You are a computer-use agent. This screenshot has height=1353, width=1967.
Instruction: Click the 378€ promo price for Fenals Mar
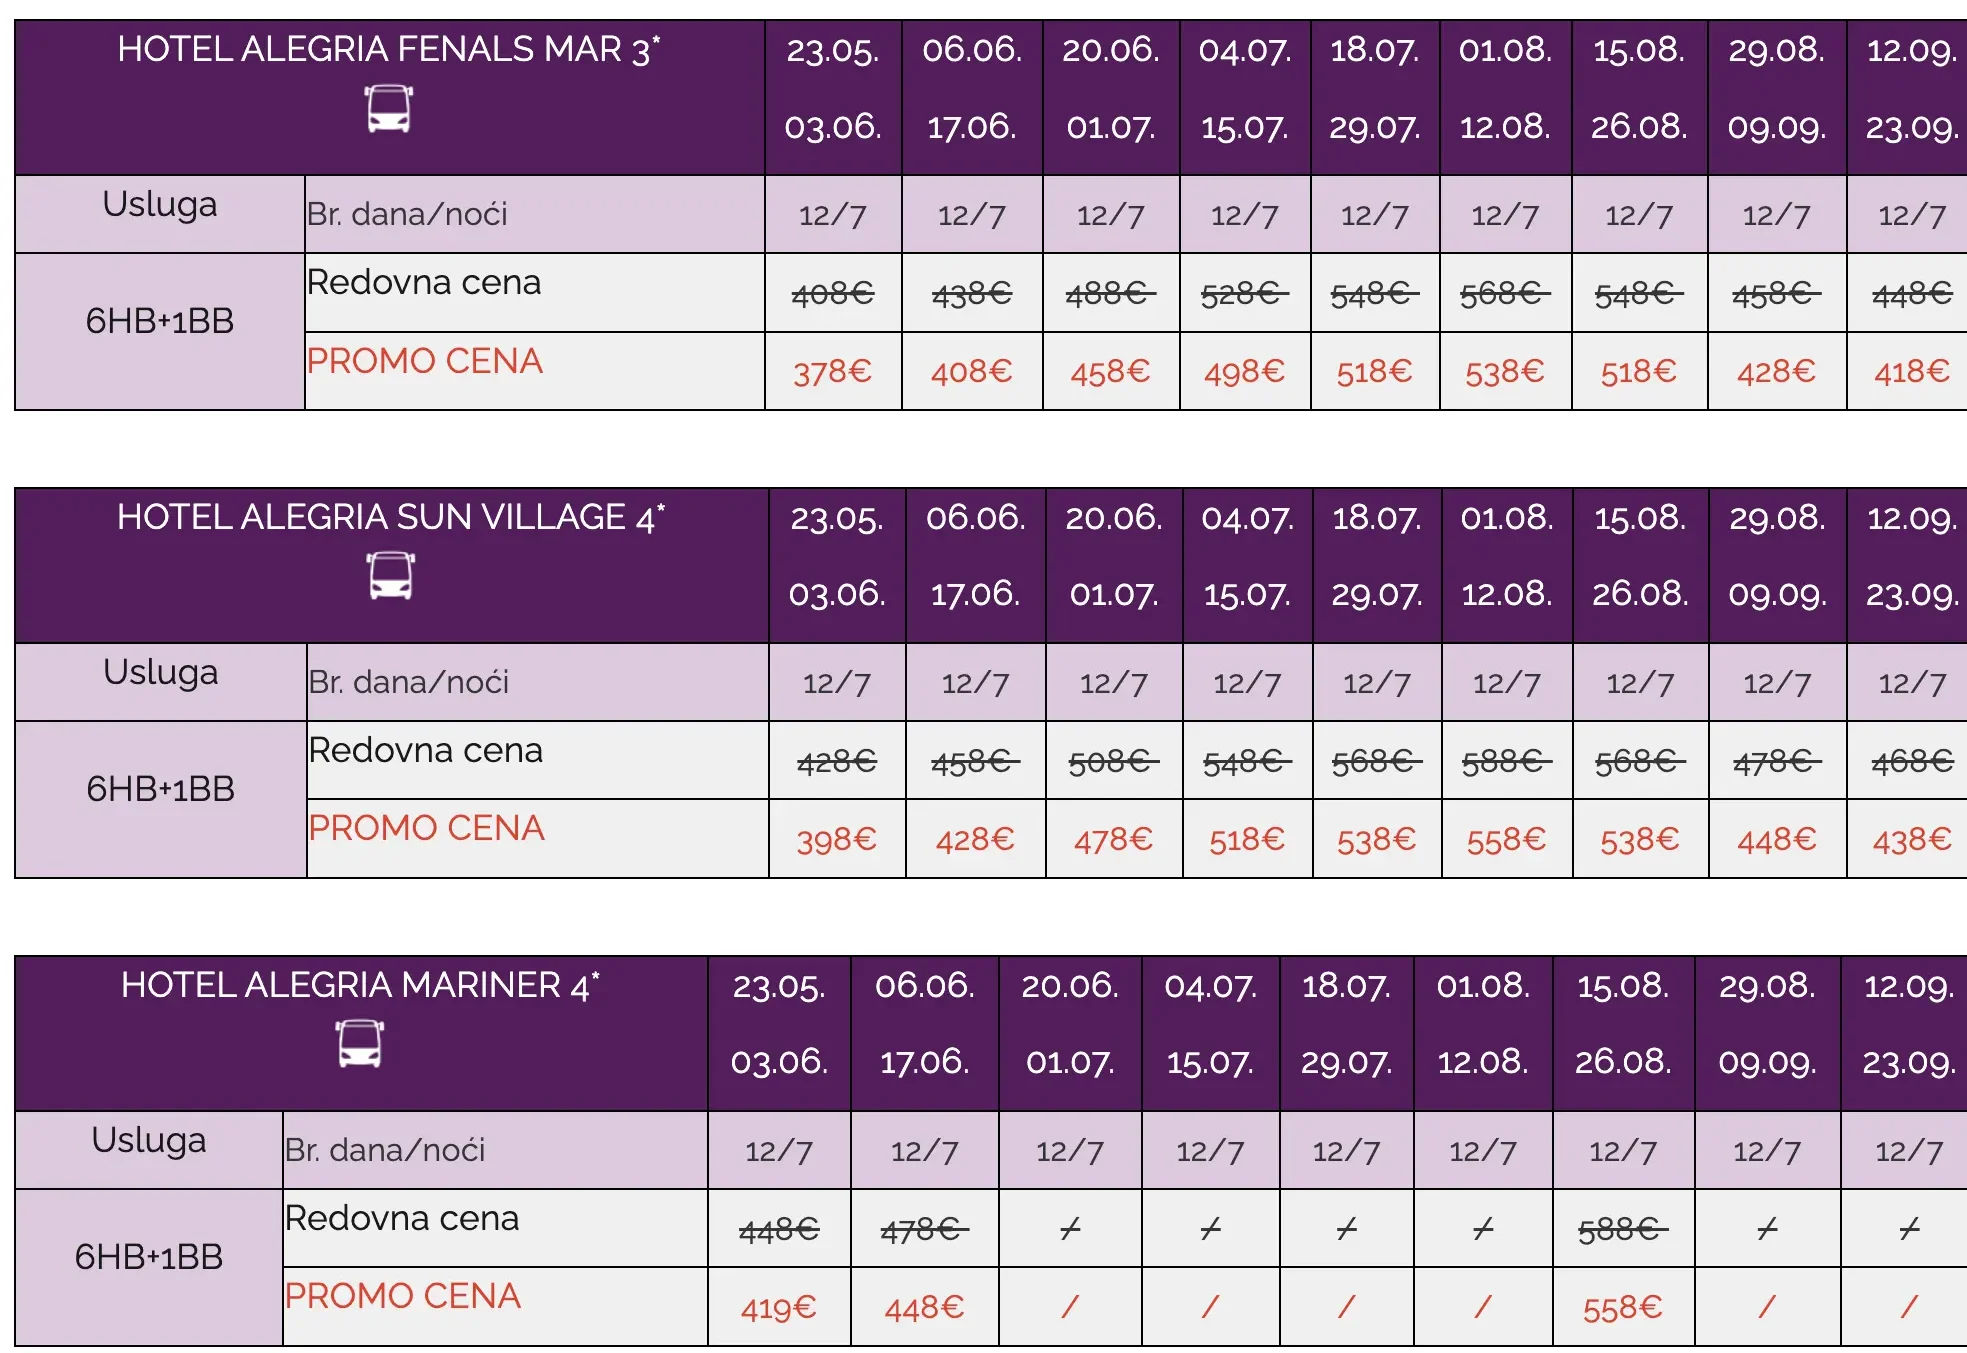coord(833,372)
